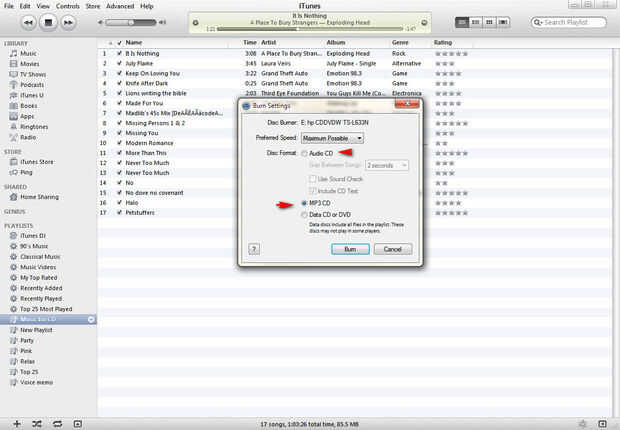The image size is (620, 430).
Task: Toggle repeat in bottom bar
Action: (57, 424)
